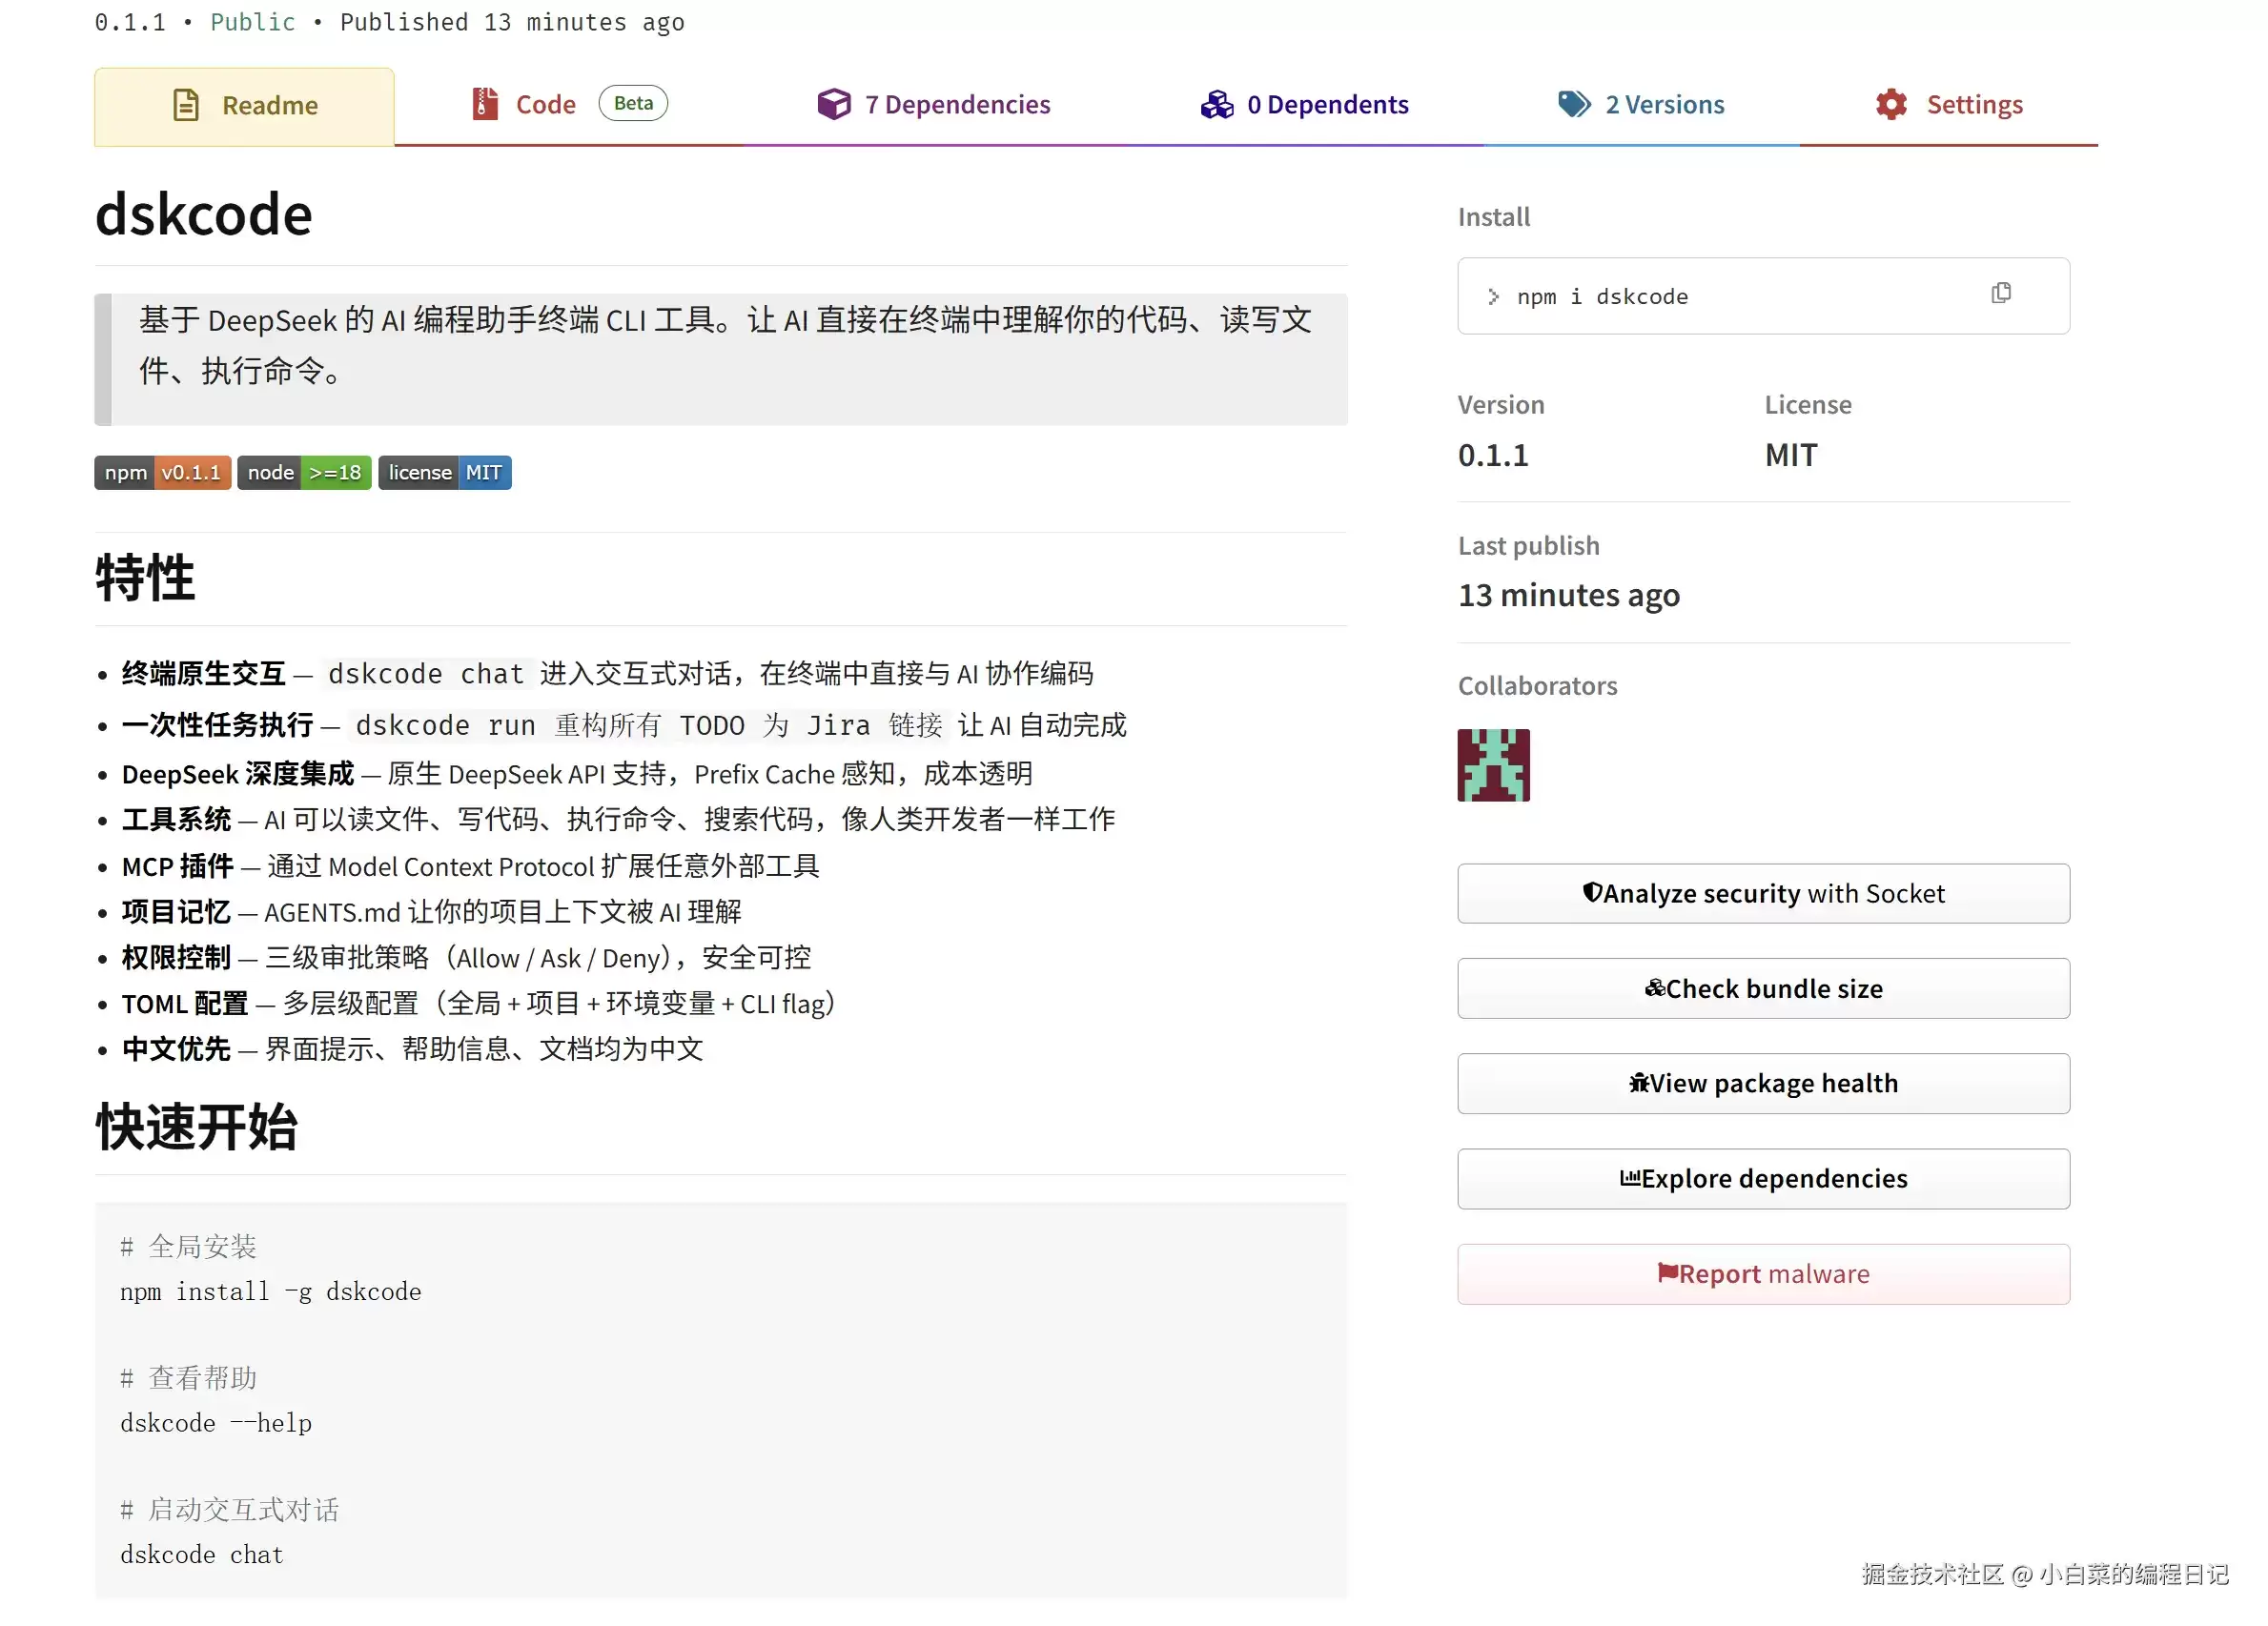Click the shield icon on Analyze security
The height and width of the screenshot is (1626, 2268).
tap(1592, 892)
